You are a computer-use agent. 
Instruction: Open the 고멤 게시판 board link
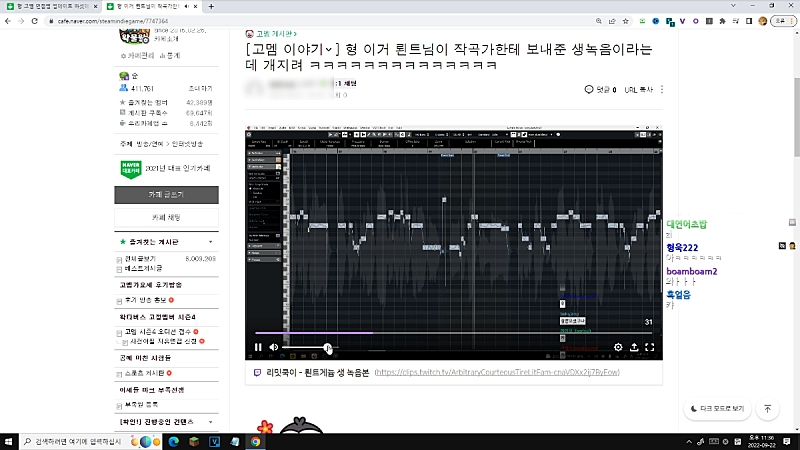[276, 34]
